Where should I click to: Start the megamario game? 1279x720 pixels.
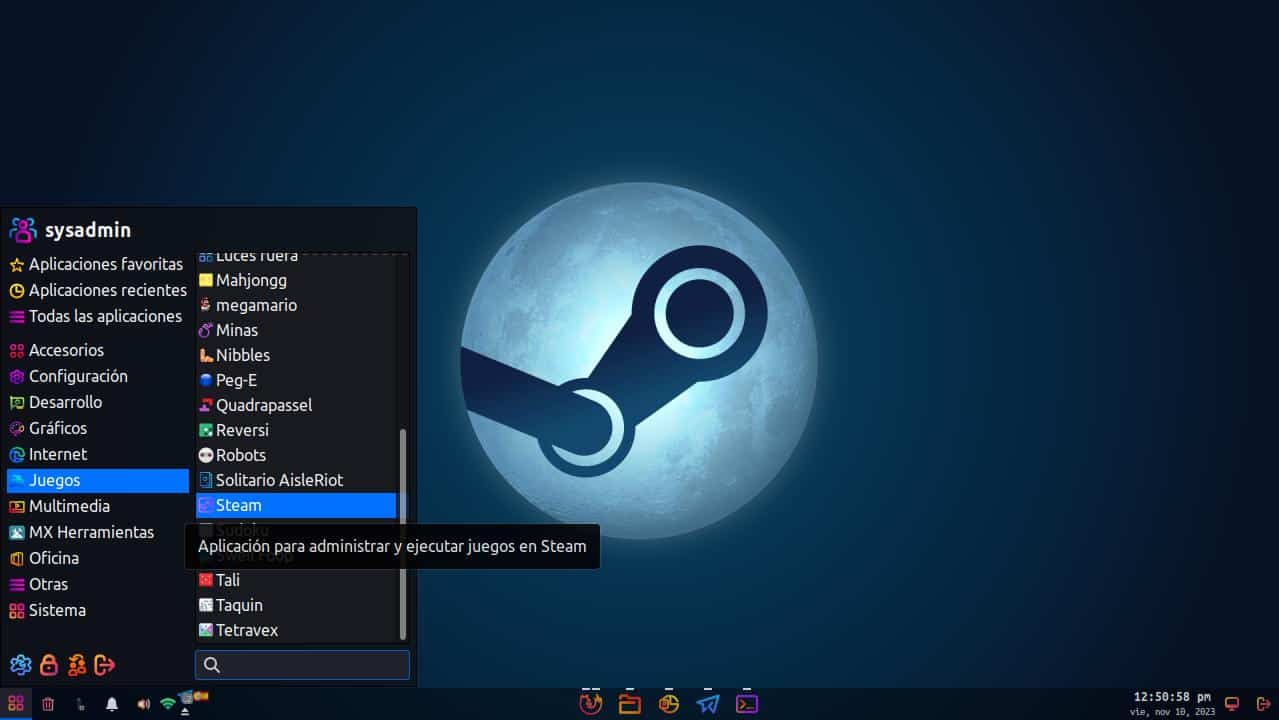pos(296,305)
